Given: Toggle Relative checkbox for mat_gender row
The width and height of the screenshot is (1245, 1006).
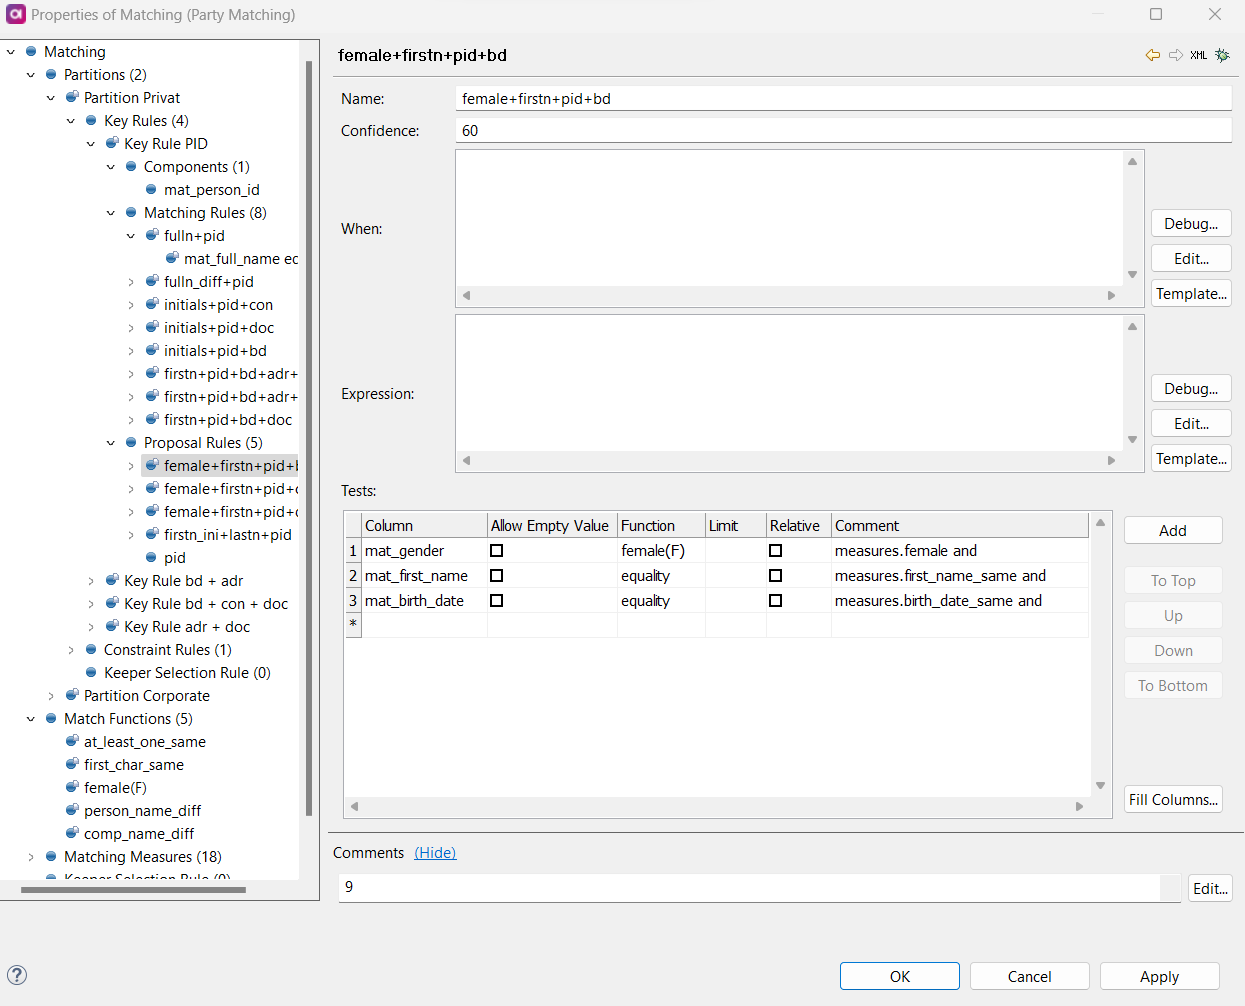Looking at the screenshot, I should pyautogui.click(x=775, y=550).
